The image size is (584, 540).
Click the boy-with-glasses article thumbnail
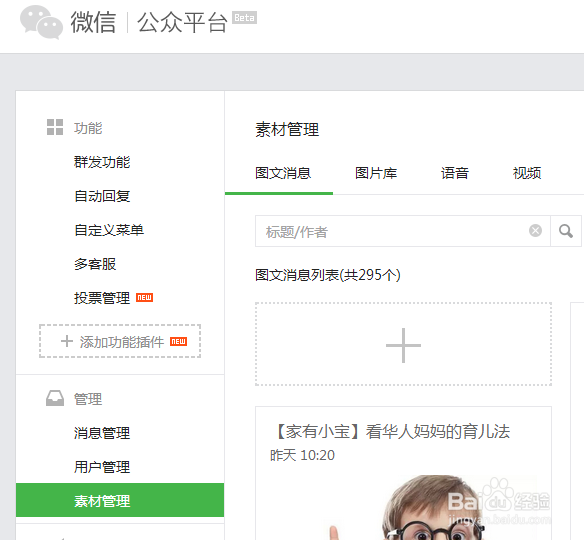point(403,507)
